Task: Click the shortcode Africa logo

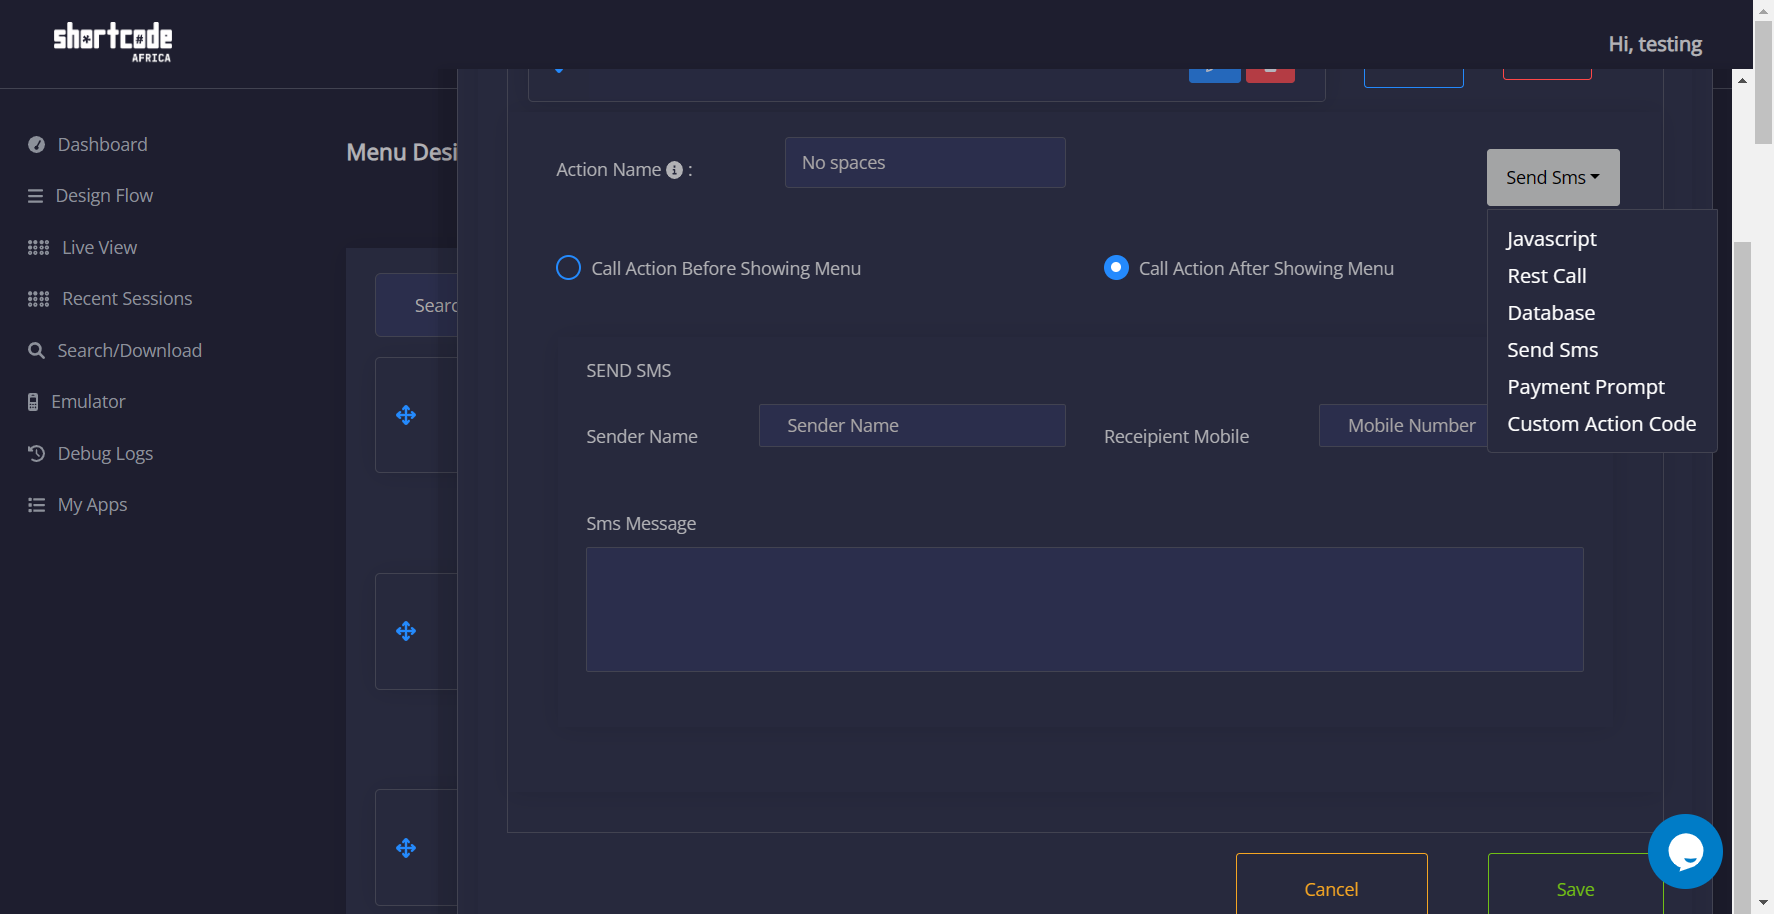Action: tap(112, 43)
